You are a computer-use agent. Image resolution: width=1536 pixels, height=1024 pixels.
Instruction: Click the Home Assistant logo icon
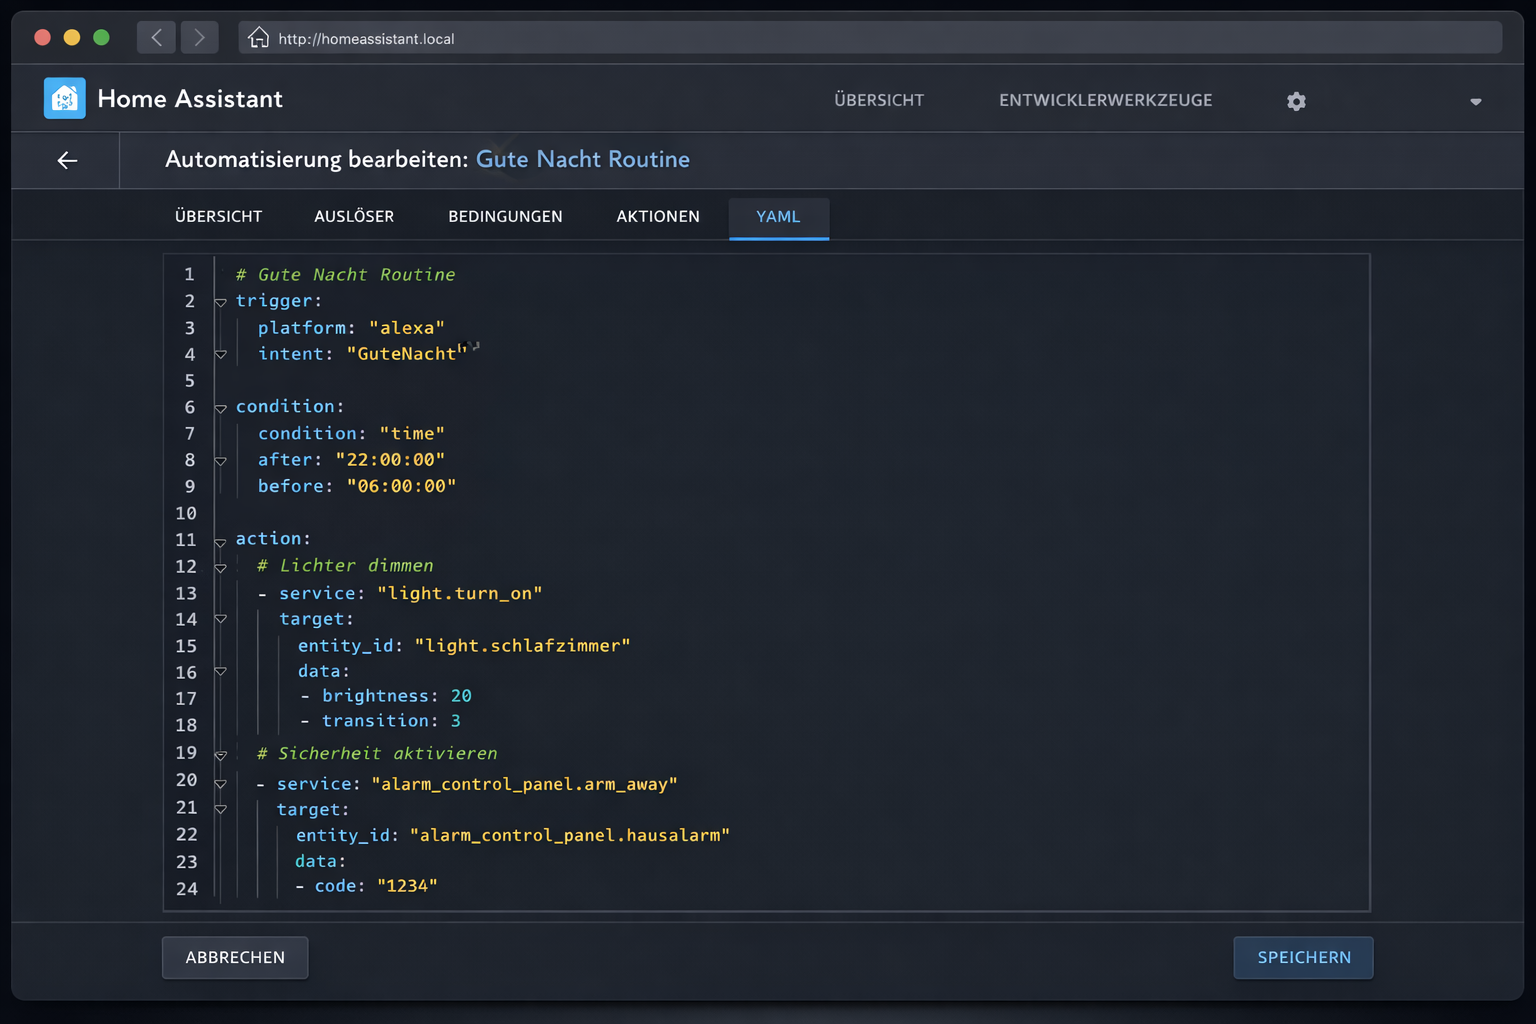point(64,98)
